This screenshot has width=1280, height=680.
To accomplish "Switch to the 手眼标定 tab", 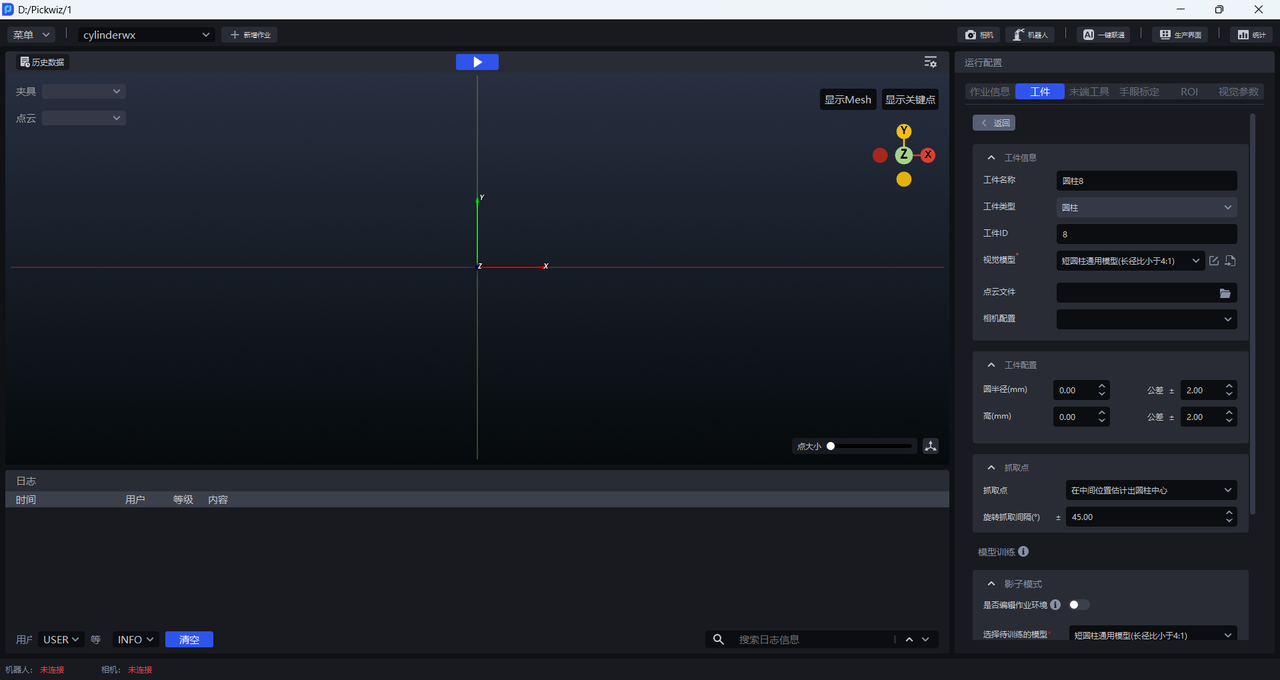I will [x=1139, y=91].
